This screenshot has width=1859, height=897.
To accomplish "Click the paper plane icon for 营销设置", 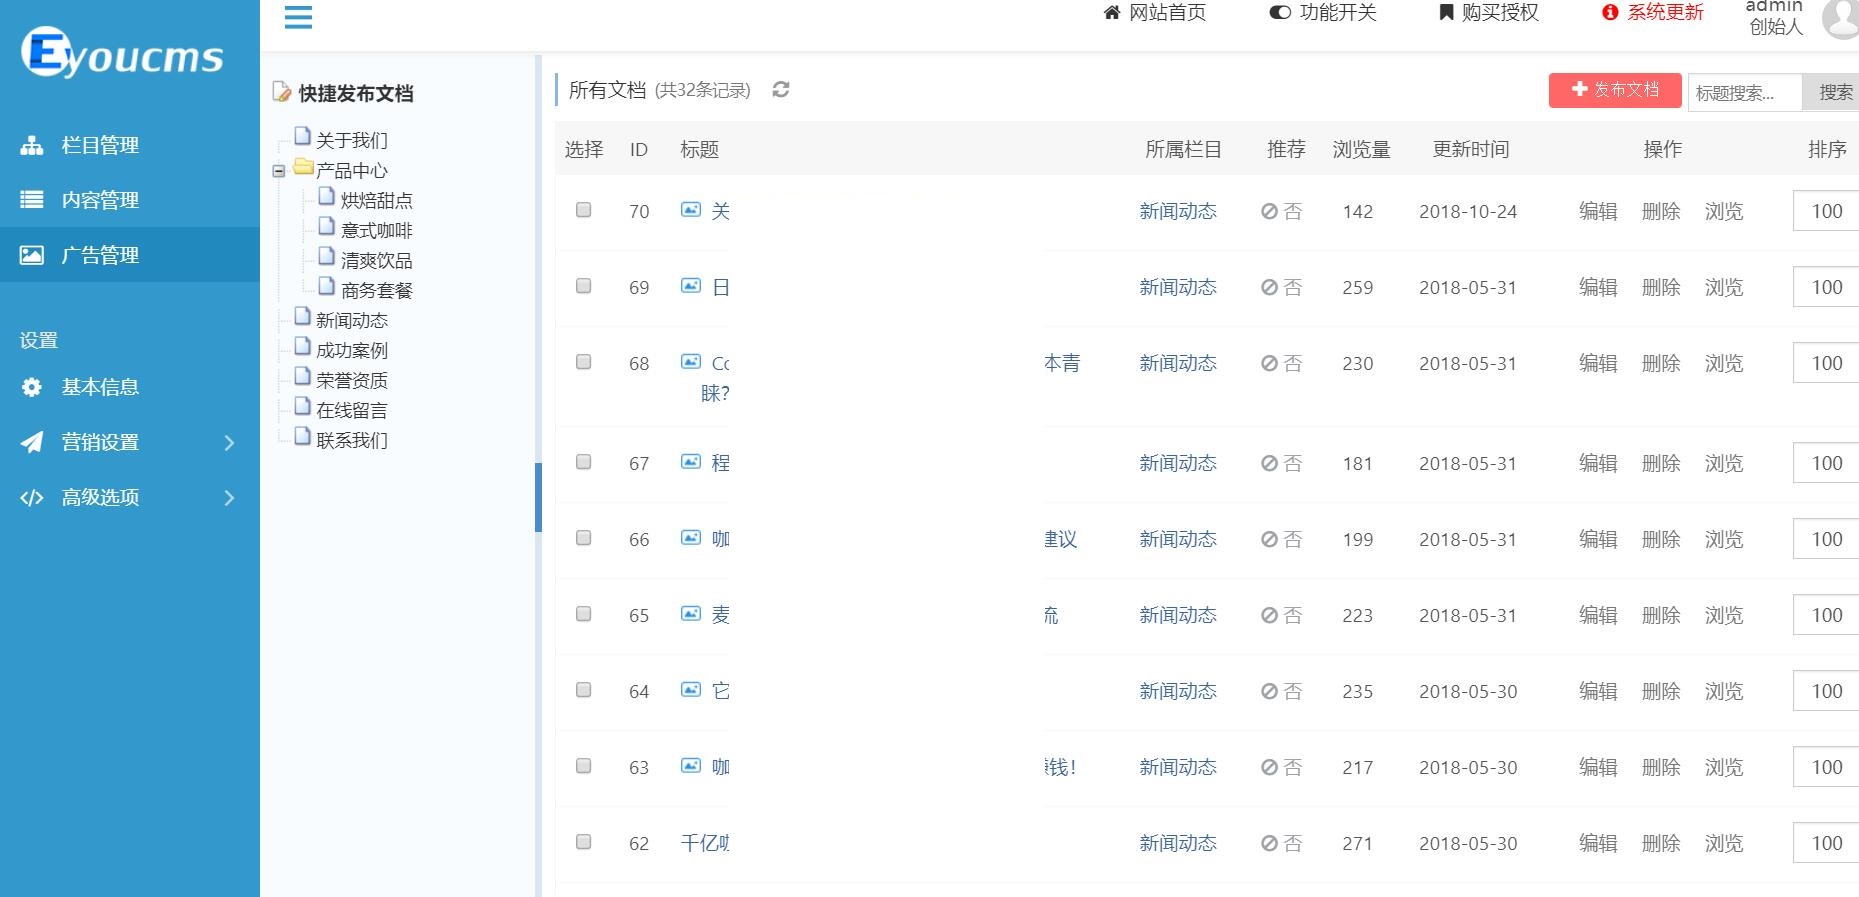I will point(32,442).
